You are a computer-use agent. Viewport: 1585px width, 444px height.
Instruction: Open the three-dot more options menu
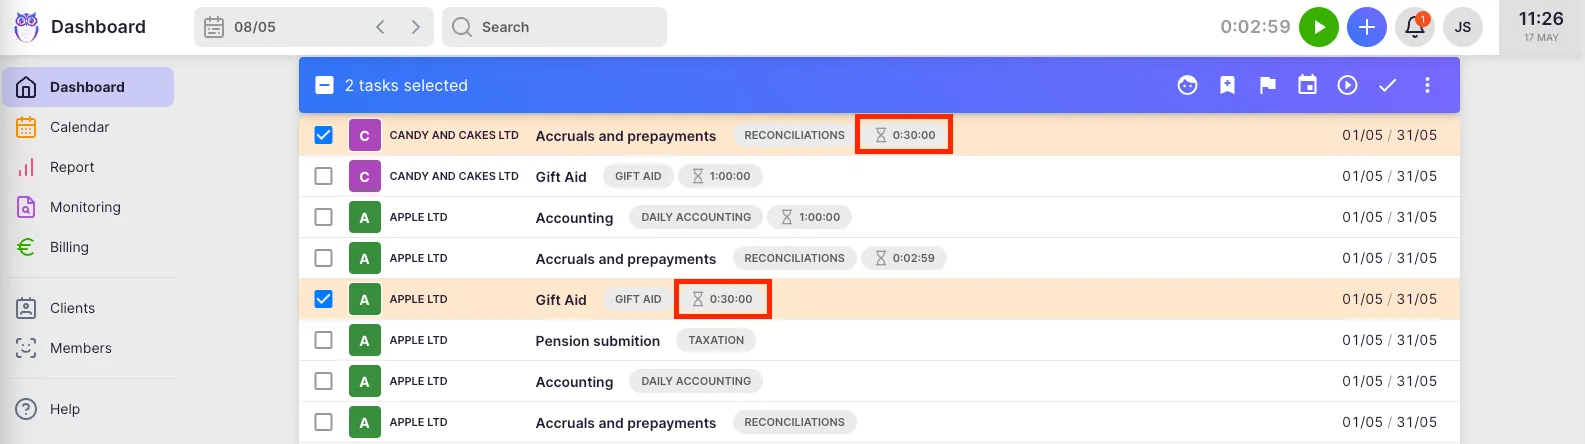1427,86
